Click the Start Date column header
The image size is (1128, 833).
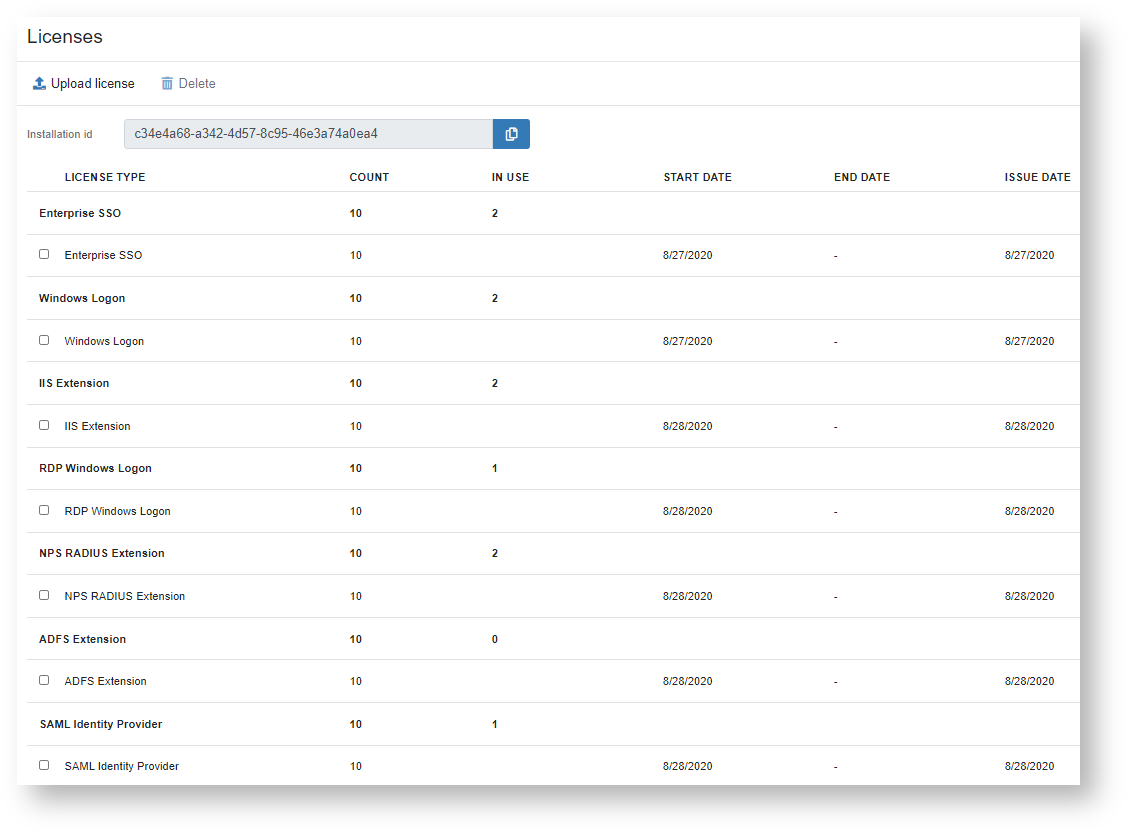[697, 177]
